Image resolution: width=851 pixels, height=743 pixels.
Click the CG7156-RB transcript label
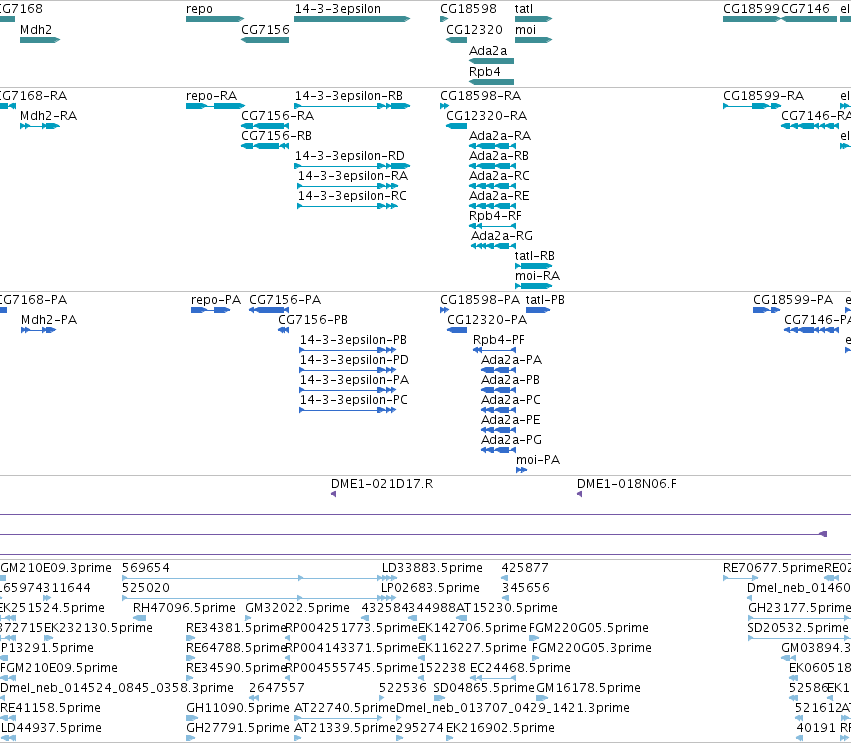pyautogui.click(x=277, y=136)
